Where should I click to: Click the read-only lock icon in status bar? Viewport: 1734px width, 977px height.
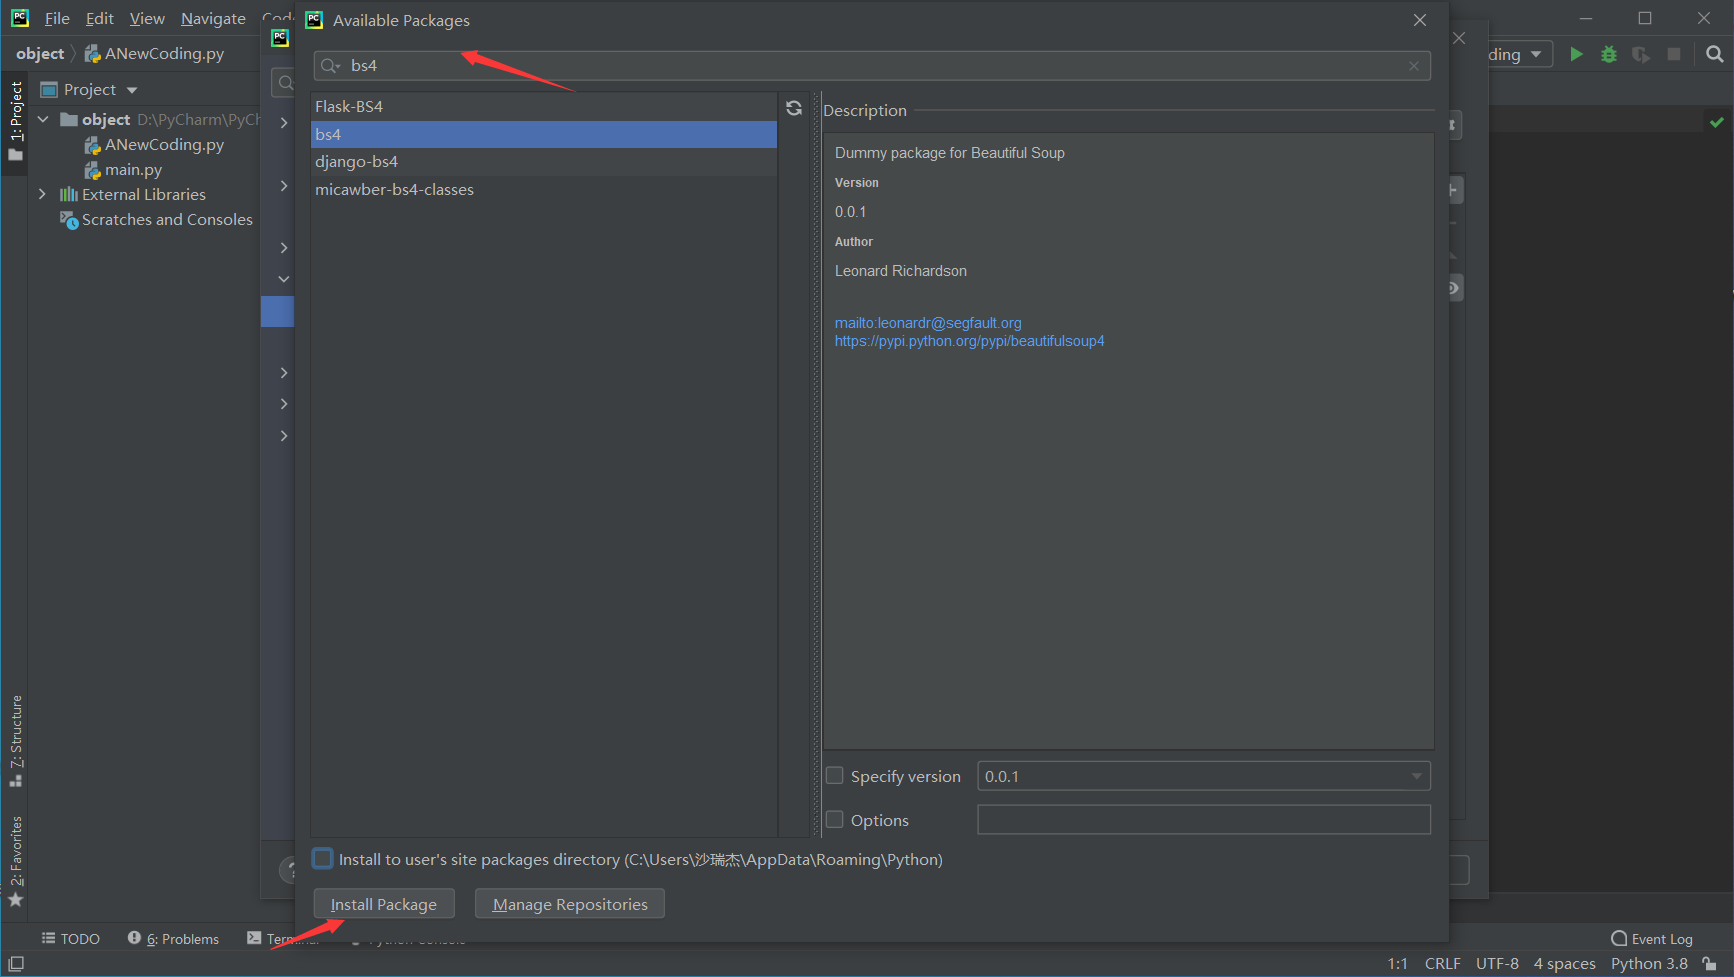pos(1709,964)
